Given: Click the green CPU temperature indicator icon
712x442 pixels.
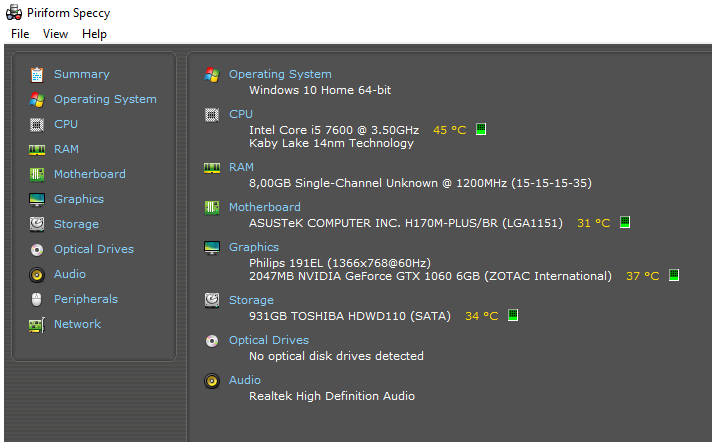Looking at the screenshot, I should click(481, 129).
